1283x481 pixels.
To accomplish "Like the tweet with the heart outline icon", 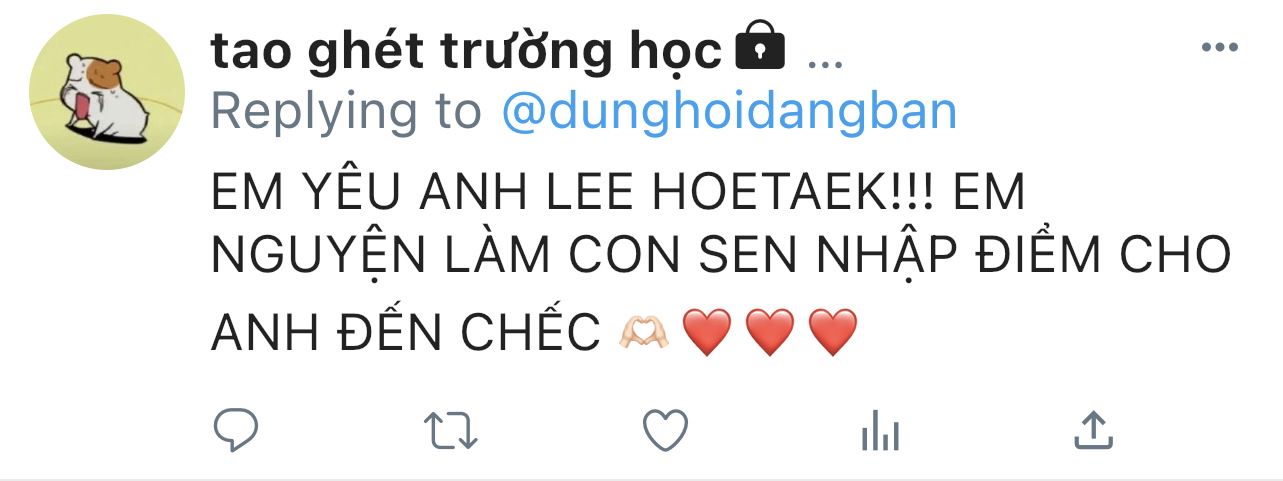I will pos(665,431).
